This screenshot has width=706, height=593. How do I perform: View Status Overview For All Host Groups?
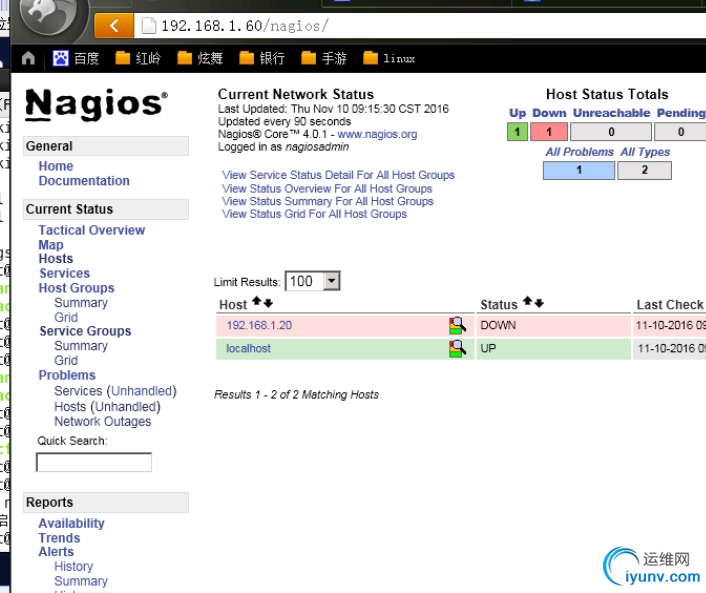click(x=327, y=188)
